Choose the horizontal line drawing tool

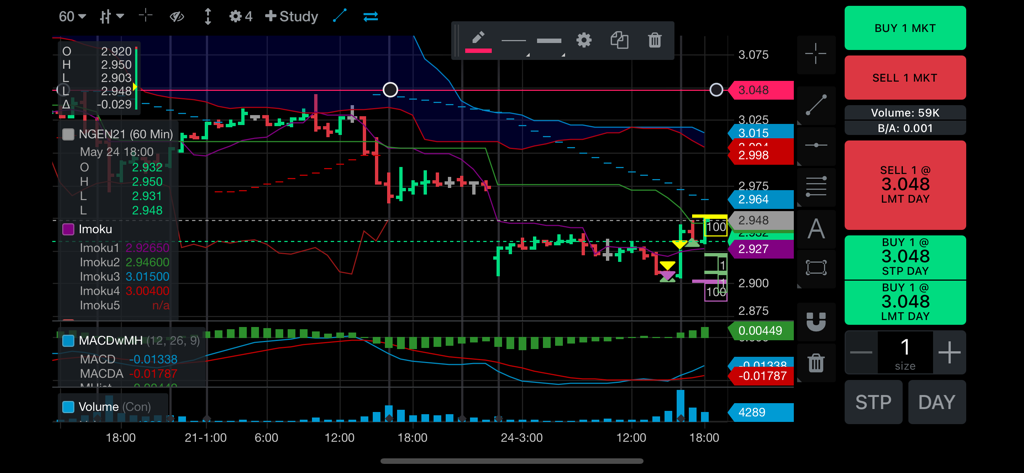tap(816, 145)
